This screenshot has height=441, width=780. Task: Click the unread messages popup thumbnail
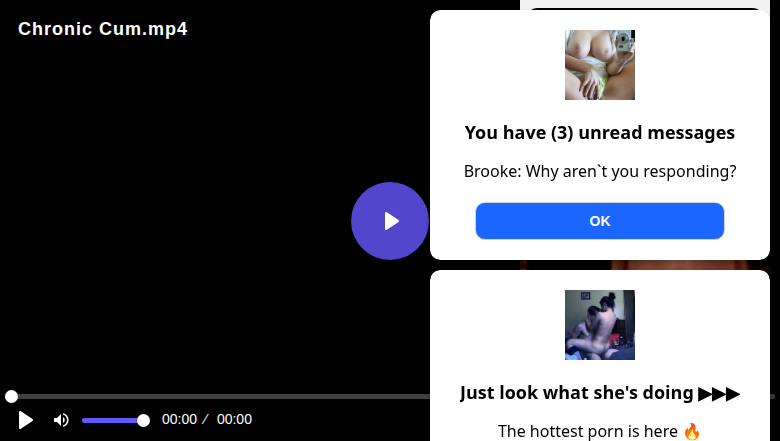pyautogui.click(x=599, y=65)
